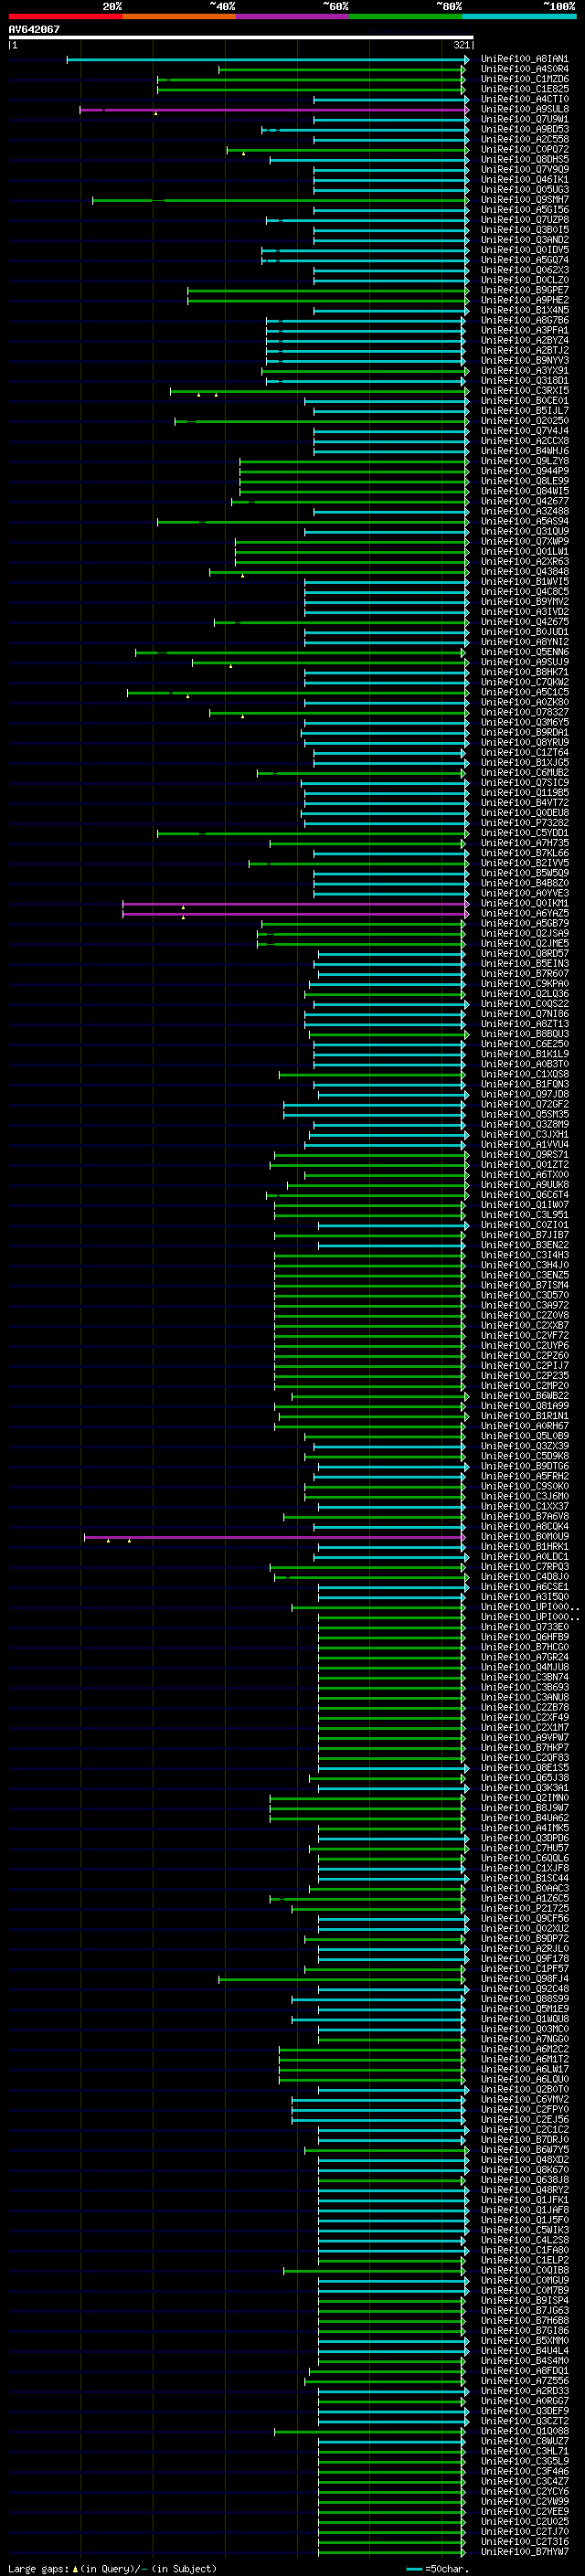The image size is (585, 2576).
Task: Click the hit label UniRef100_B1K1L9
Action: pos(524,1054)
